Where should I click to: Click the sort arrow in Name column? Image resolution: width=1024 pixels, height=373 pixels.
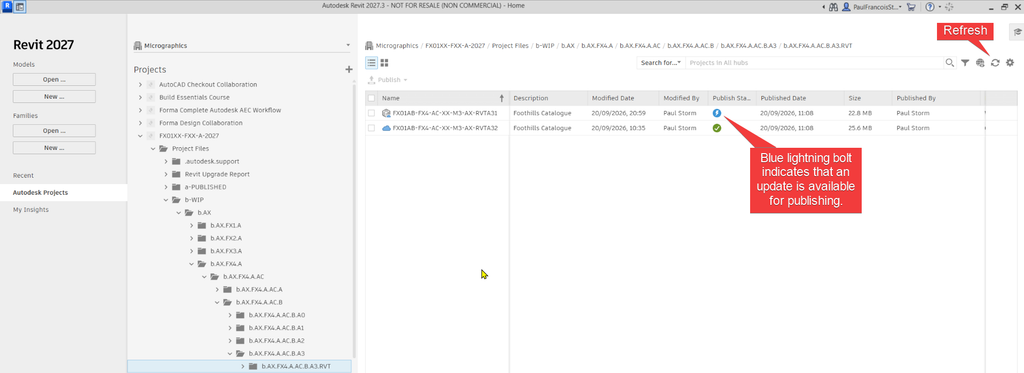click(x=502, y=98)
